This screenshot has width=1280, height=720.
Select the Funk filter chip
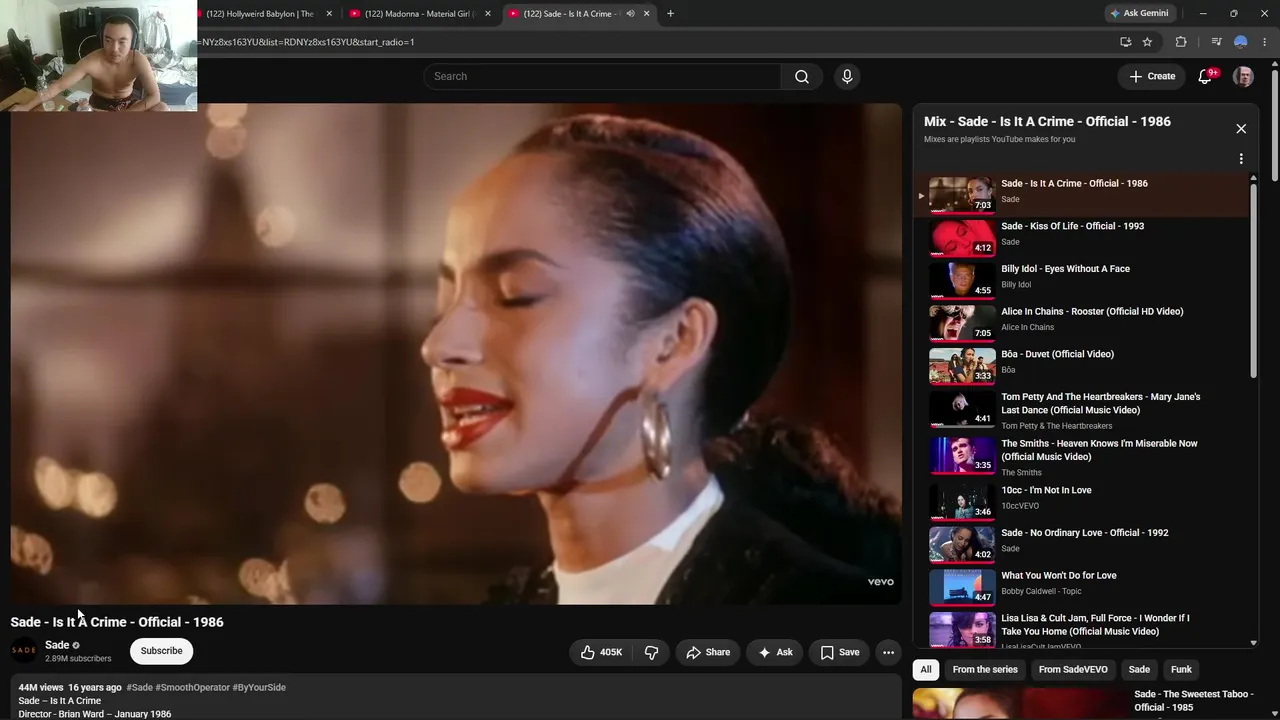[1181, 670]
